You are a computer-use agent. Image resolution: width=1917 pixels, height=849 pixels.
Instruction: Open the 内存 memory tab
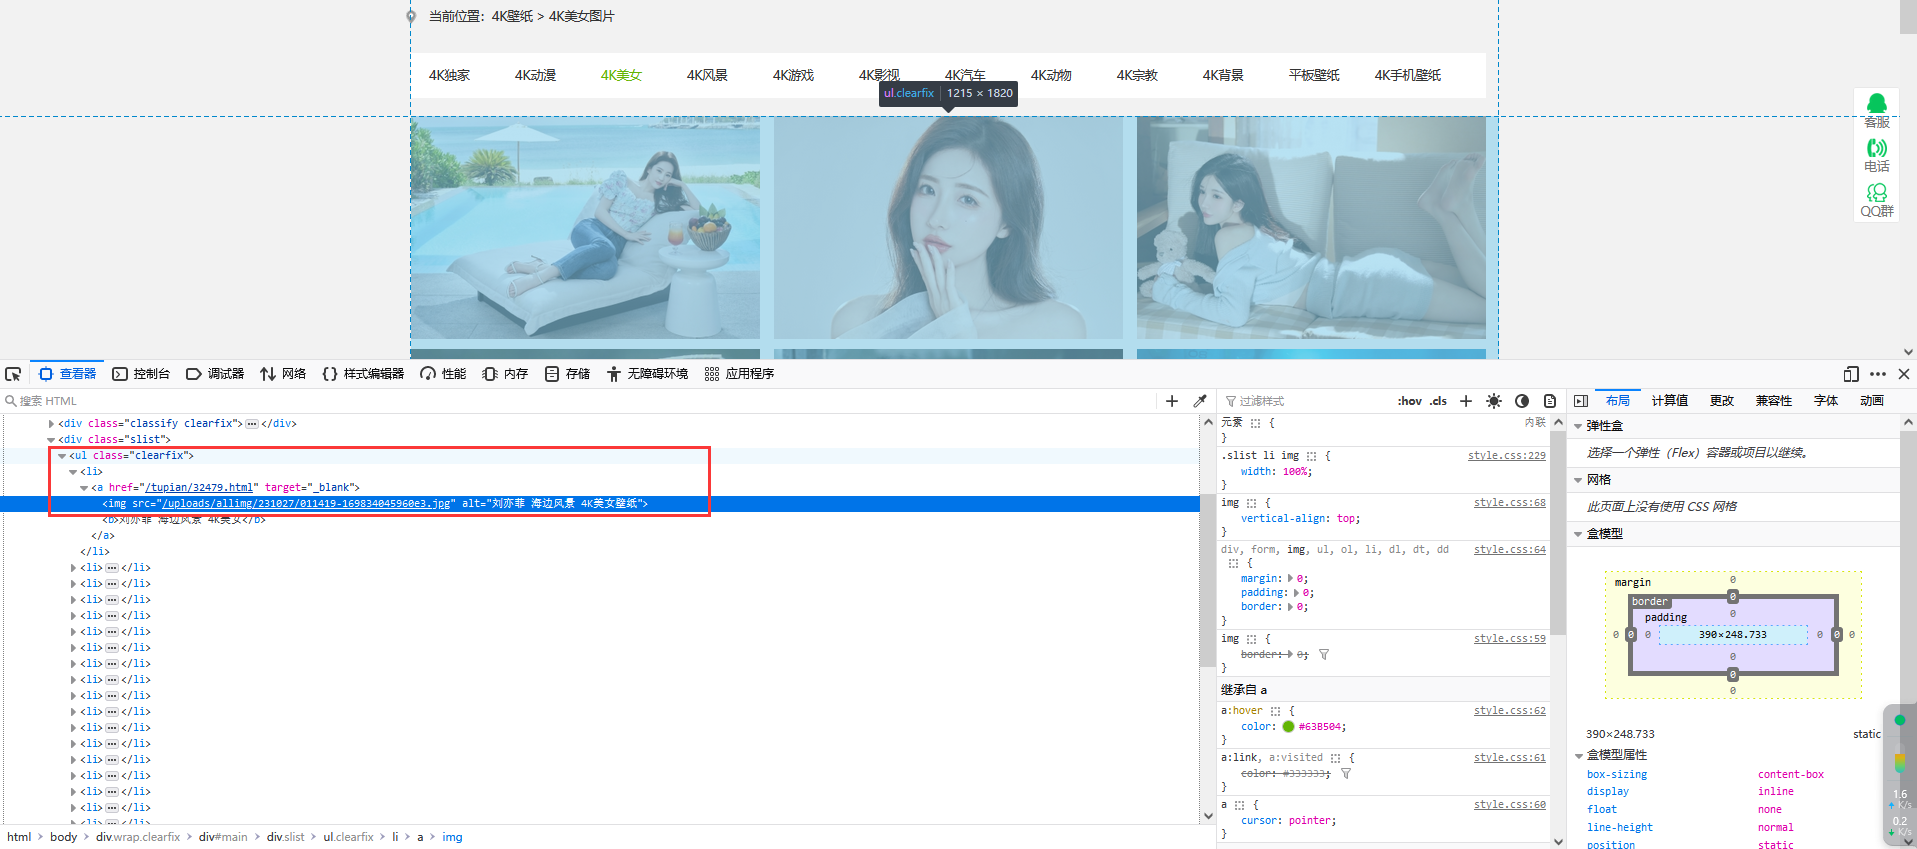click(505, 374)
